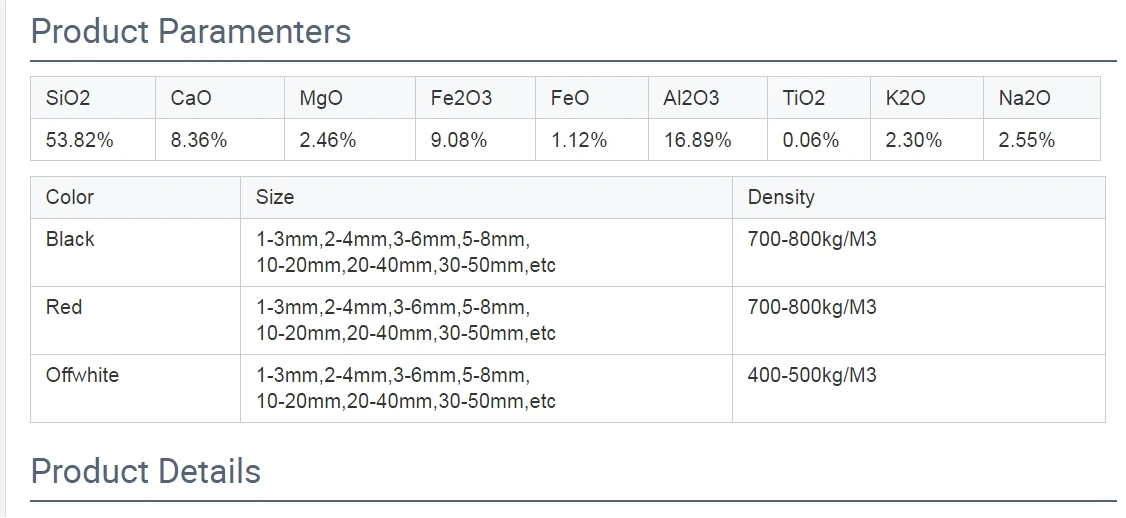Click the CaO column header

[x=220, y=98]
